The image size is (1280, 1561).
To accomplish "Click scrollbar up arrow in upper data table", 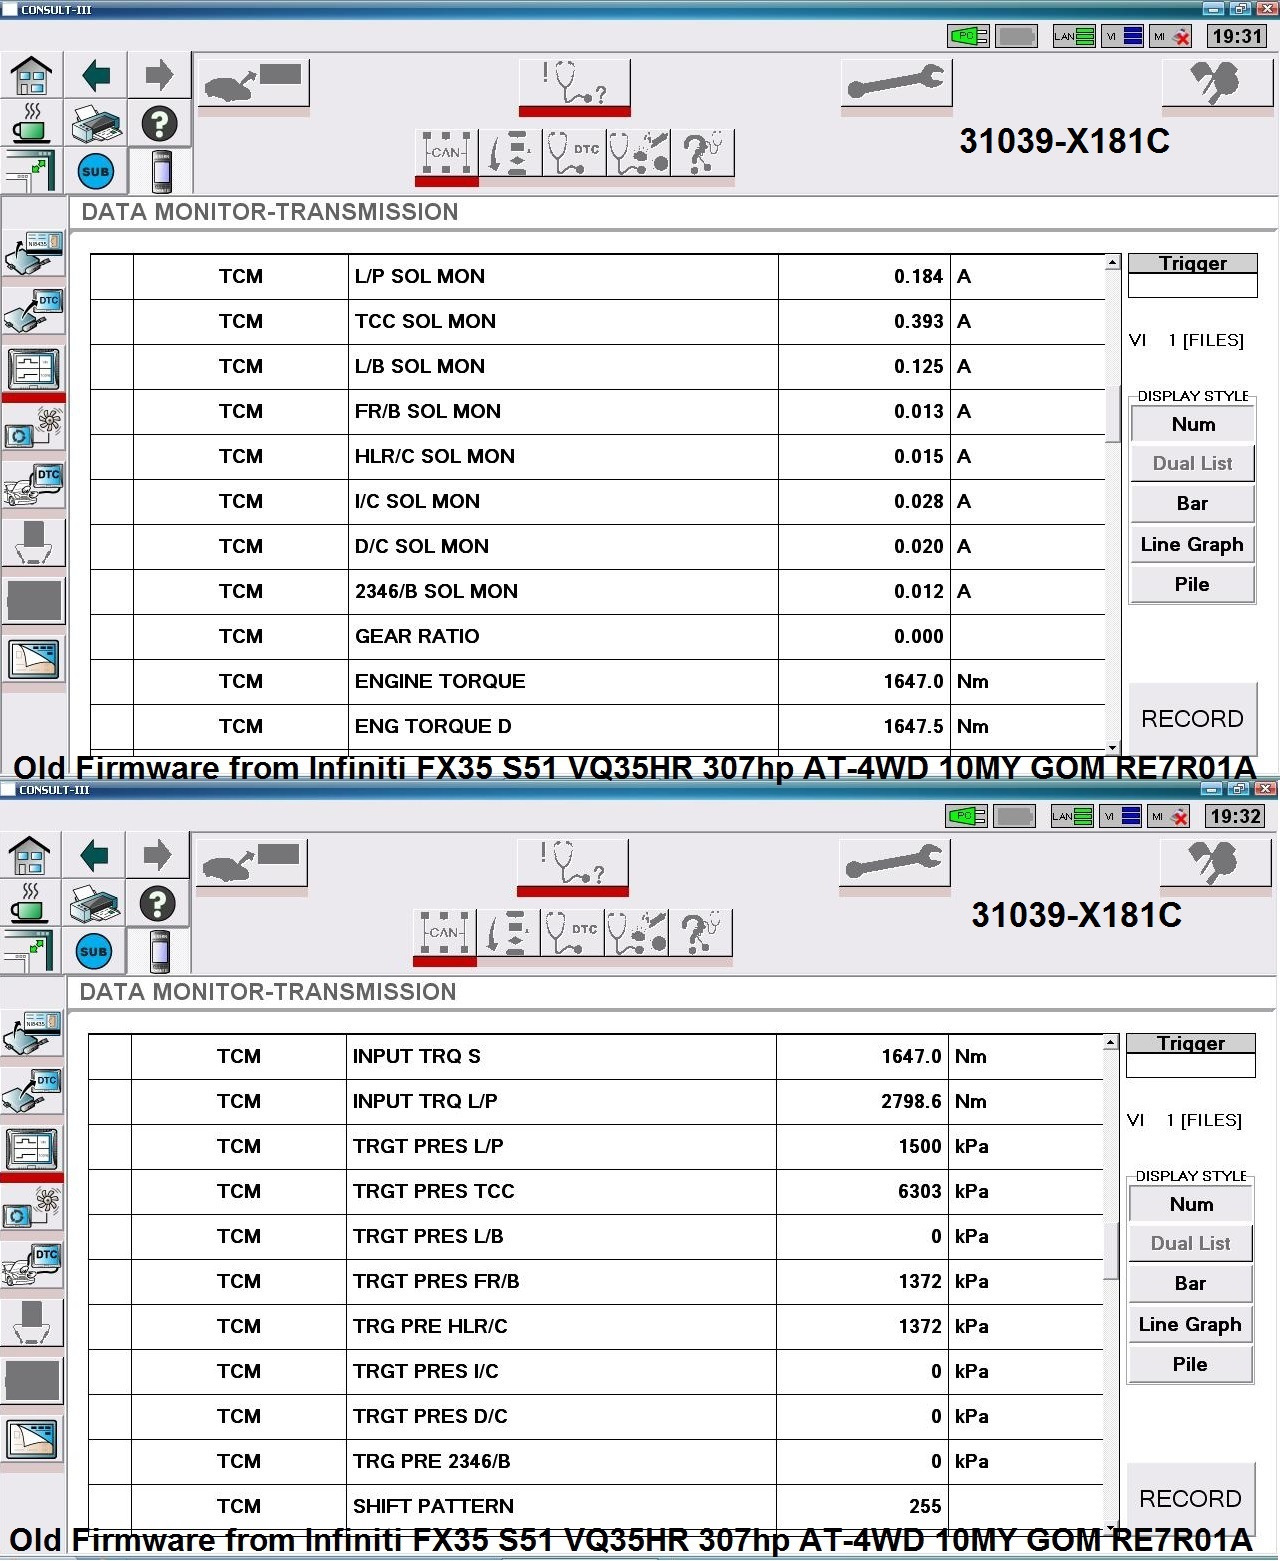I will [1112, 262].
